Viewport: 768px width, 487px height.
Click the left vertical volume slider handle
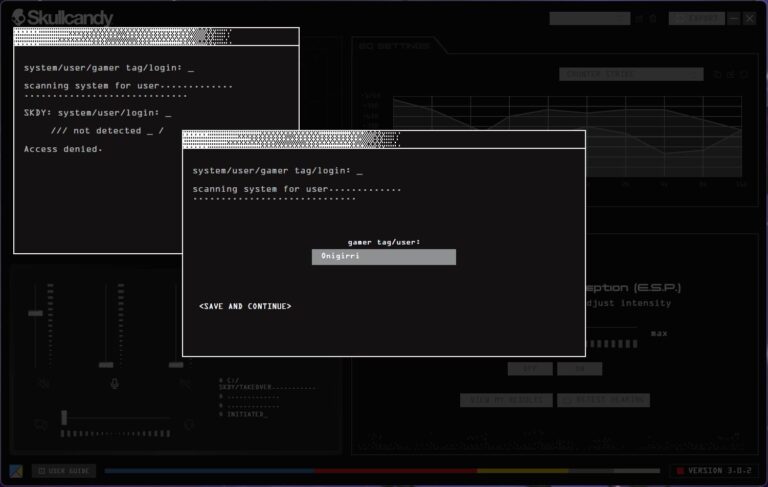coord(36,313)
